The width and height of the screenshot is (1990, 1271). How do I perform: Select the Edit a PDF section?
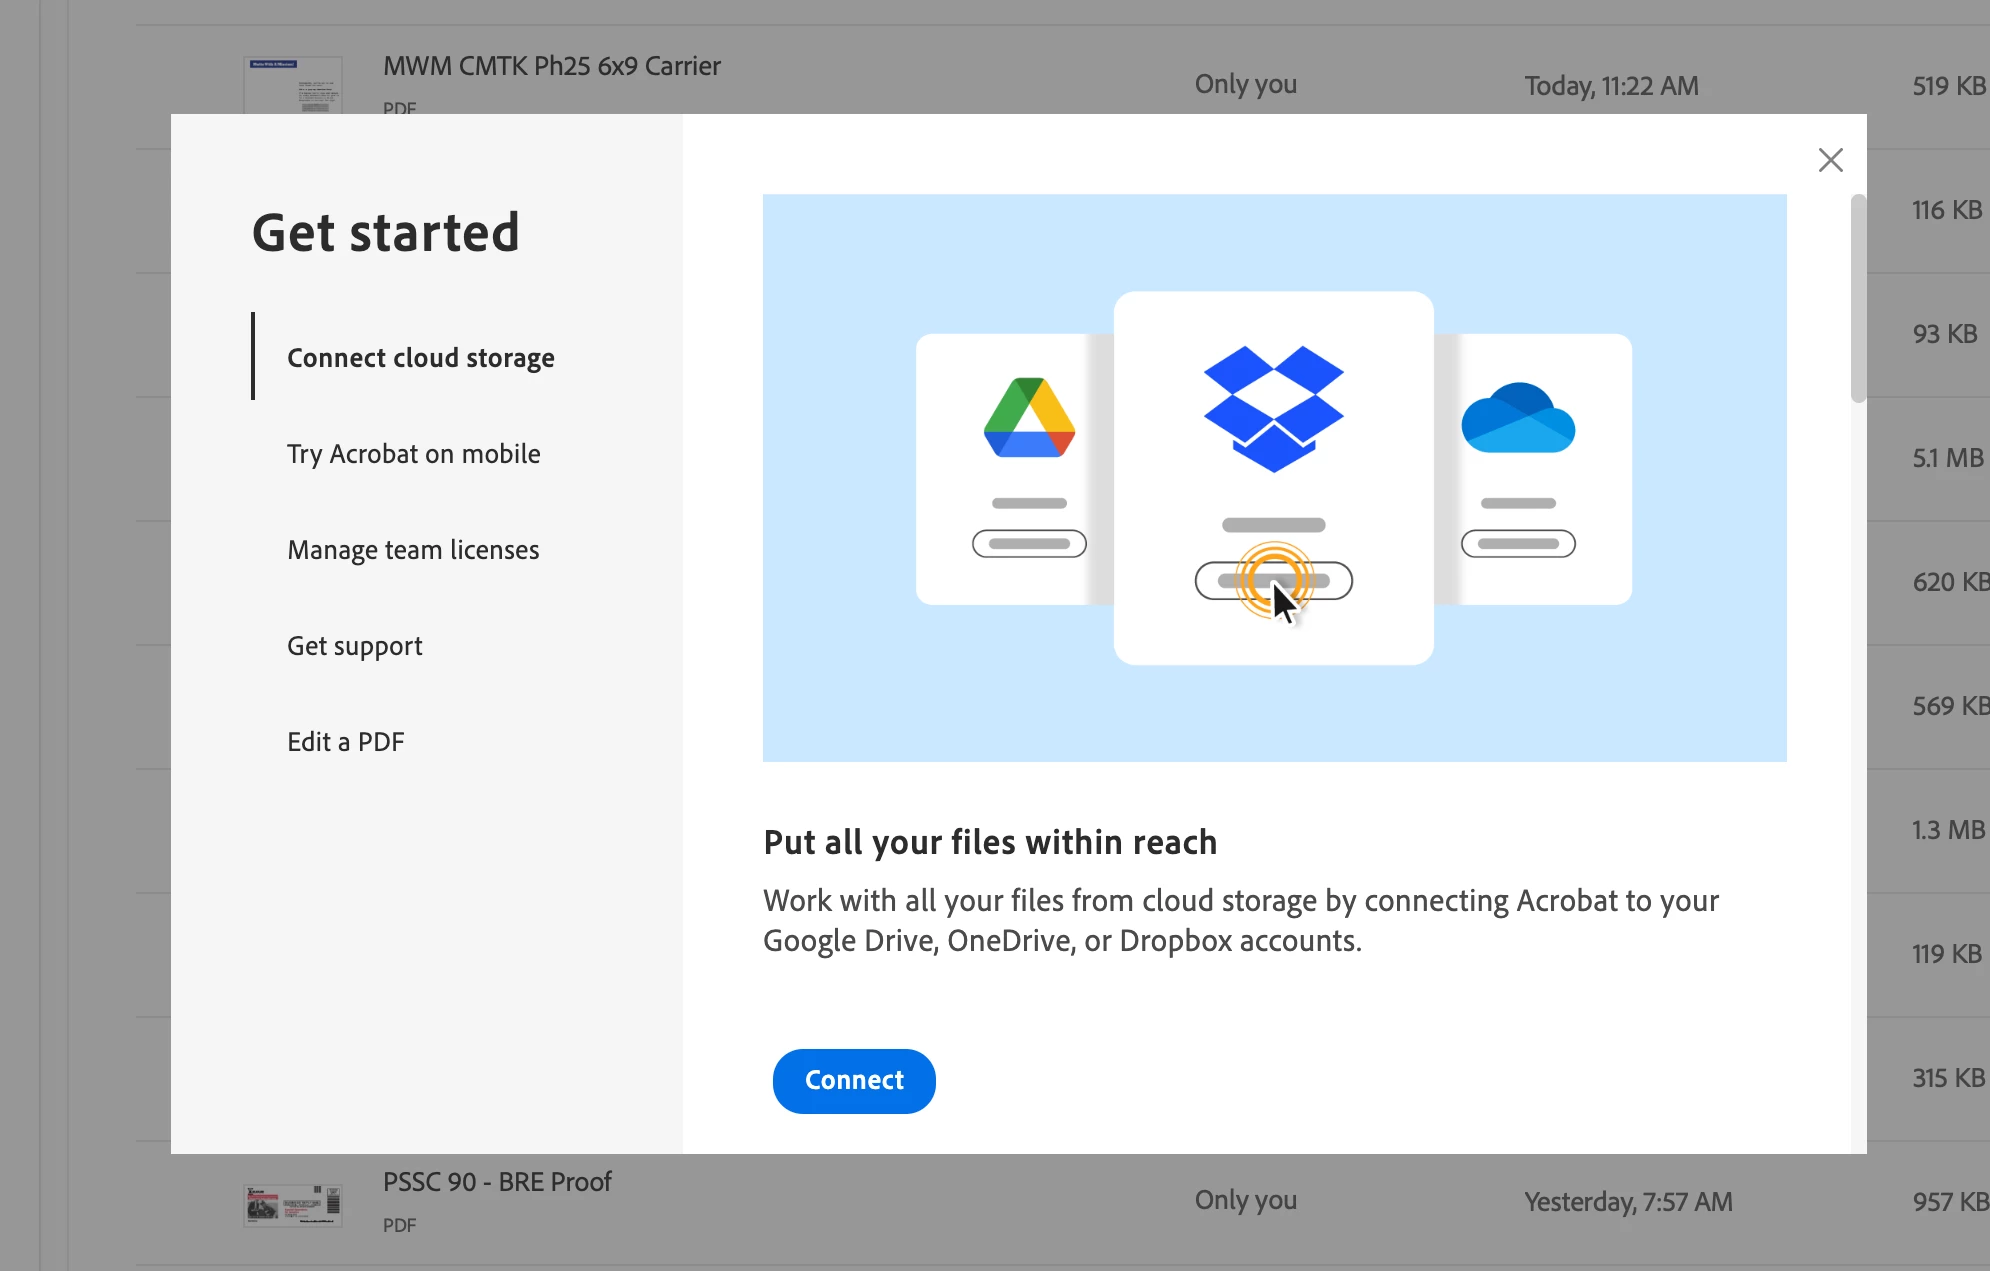click(345, 742)
